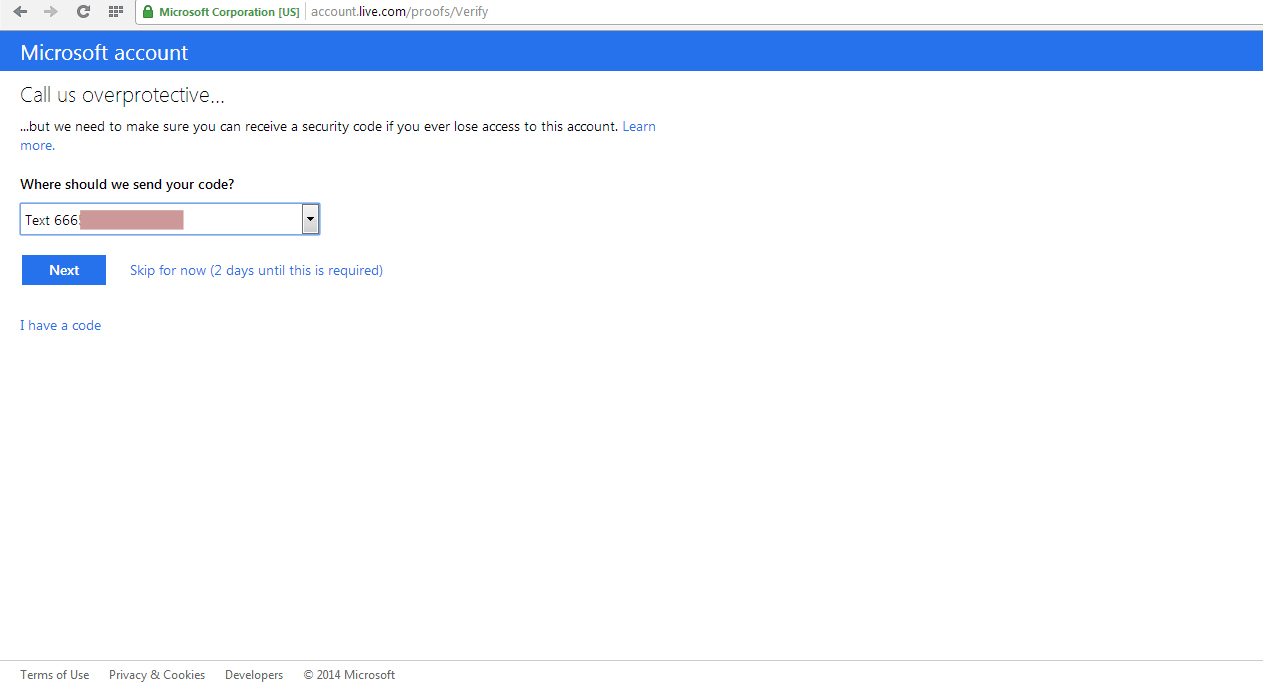1263x691 pixels.
Task: Open Developers footer link
Action: 254,675
